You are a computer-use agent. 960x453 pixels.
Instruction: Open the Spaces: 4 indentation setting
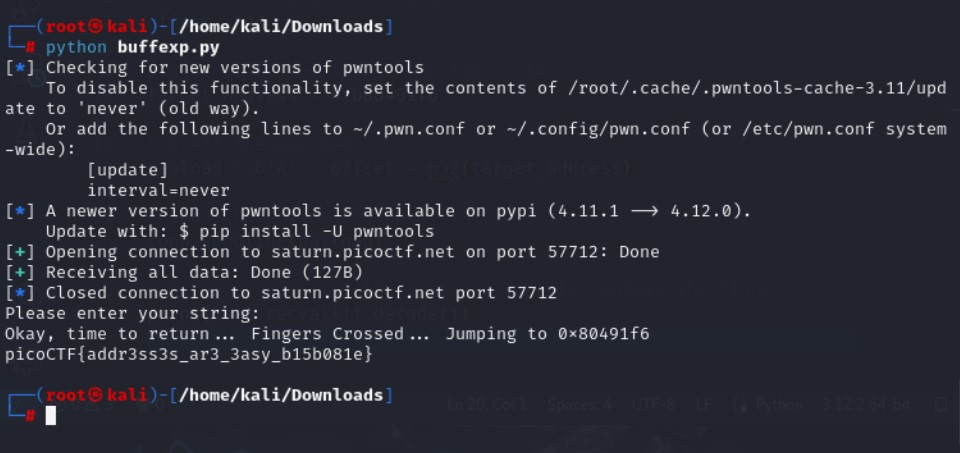click(579, 405)
